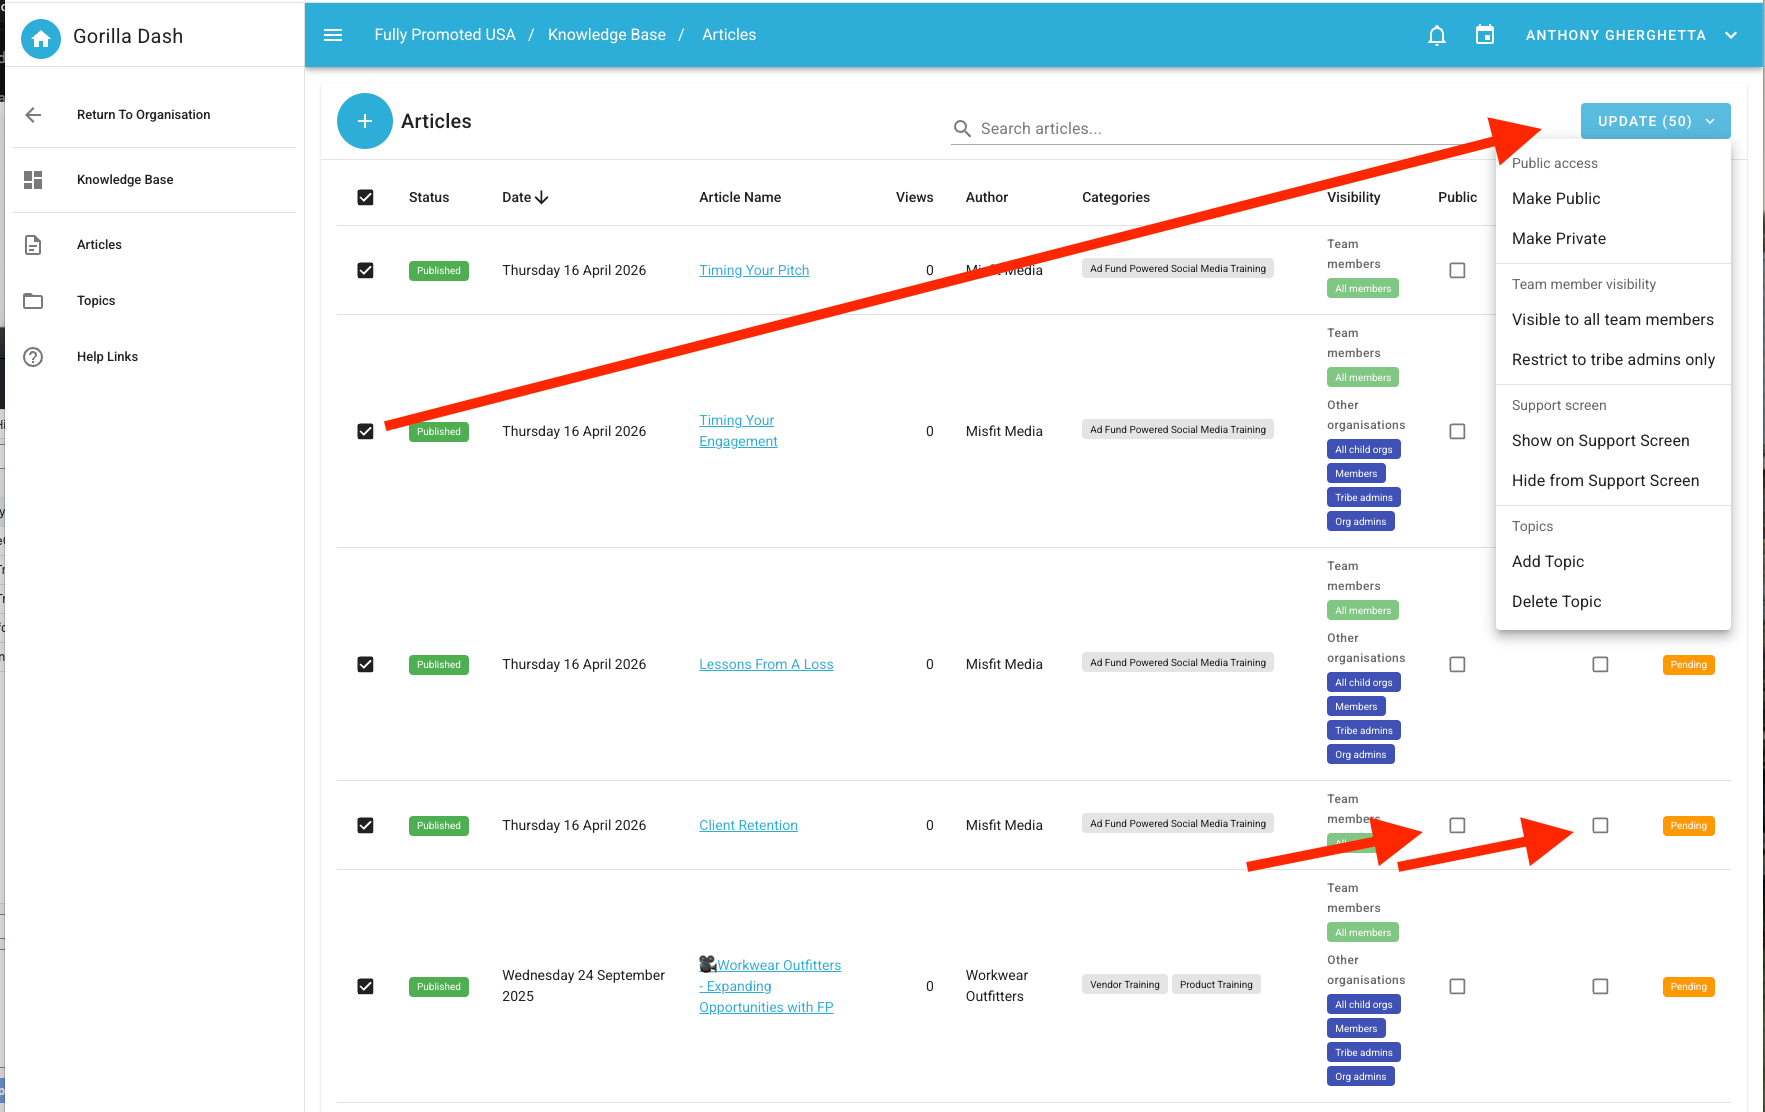Click the Author column header

[x=987, y=198]
